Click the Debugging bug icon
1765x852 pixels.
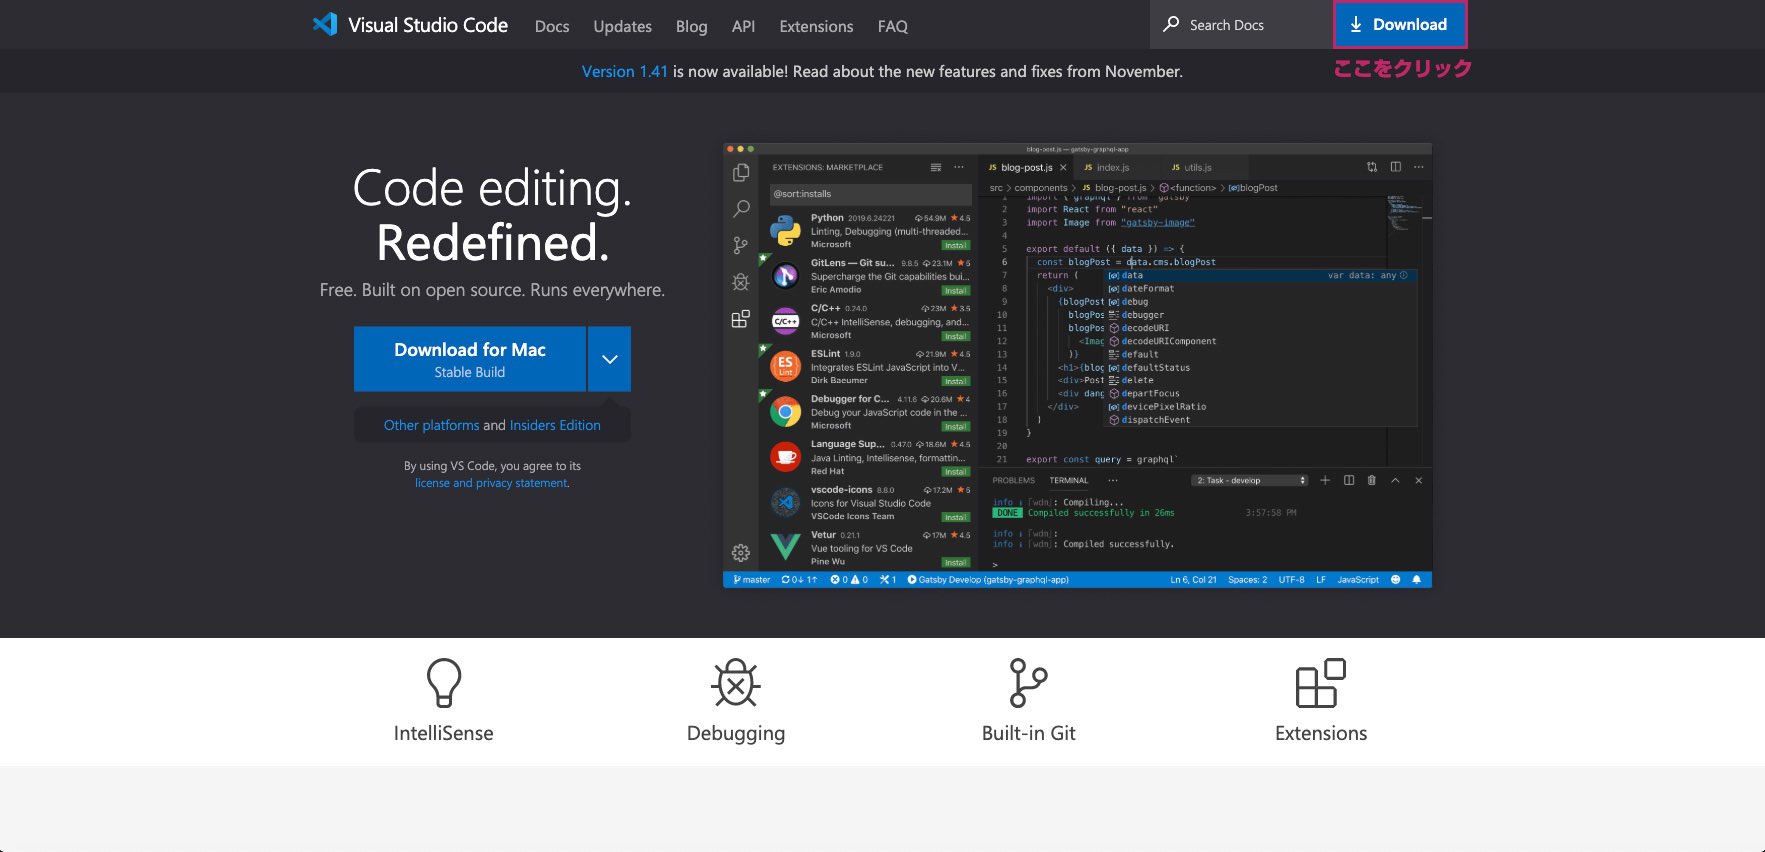click(736, 682)
